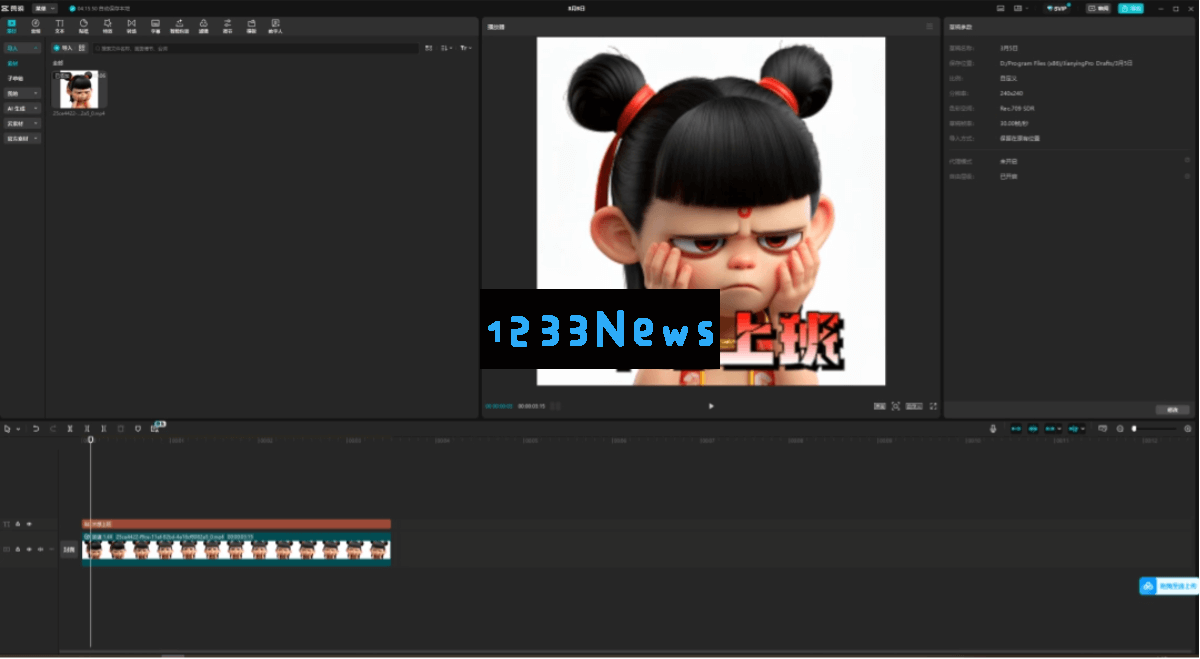The height and width of the screenshot is (659, 1200).
Task: Focus the media search field
Action: click(255, 48)
